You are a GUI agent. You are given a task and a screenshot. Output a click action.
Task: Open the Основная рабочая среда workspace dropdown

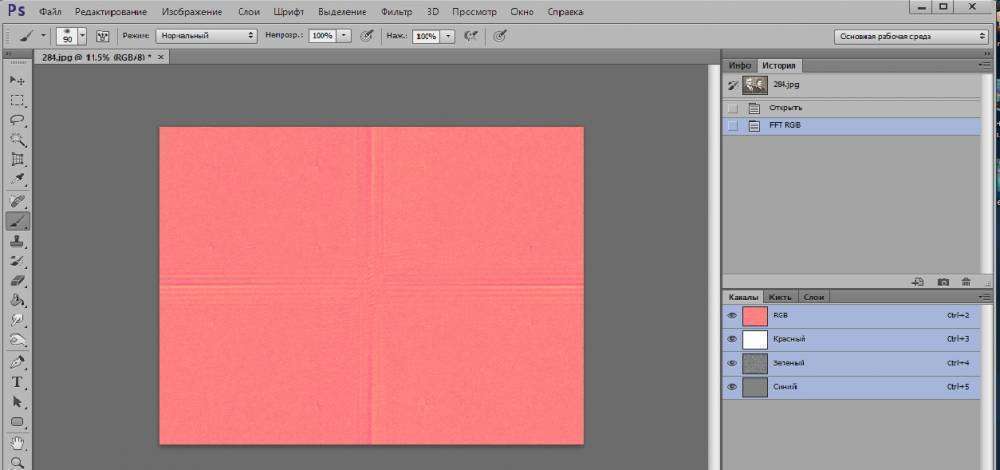pos(910,36)
